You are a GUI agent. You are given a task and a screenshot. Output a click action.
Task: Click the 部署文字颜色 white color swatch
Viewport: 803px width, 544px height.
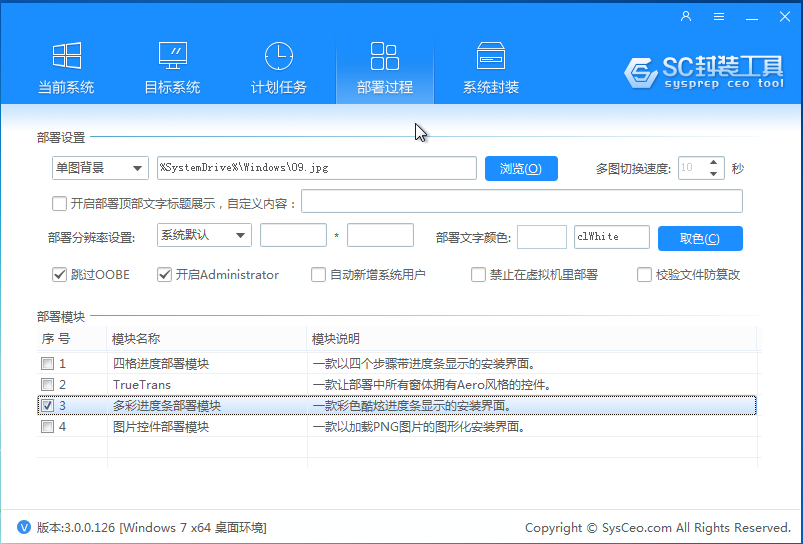coord(542,237)
